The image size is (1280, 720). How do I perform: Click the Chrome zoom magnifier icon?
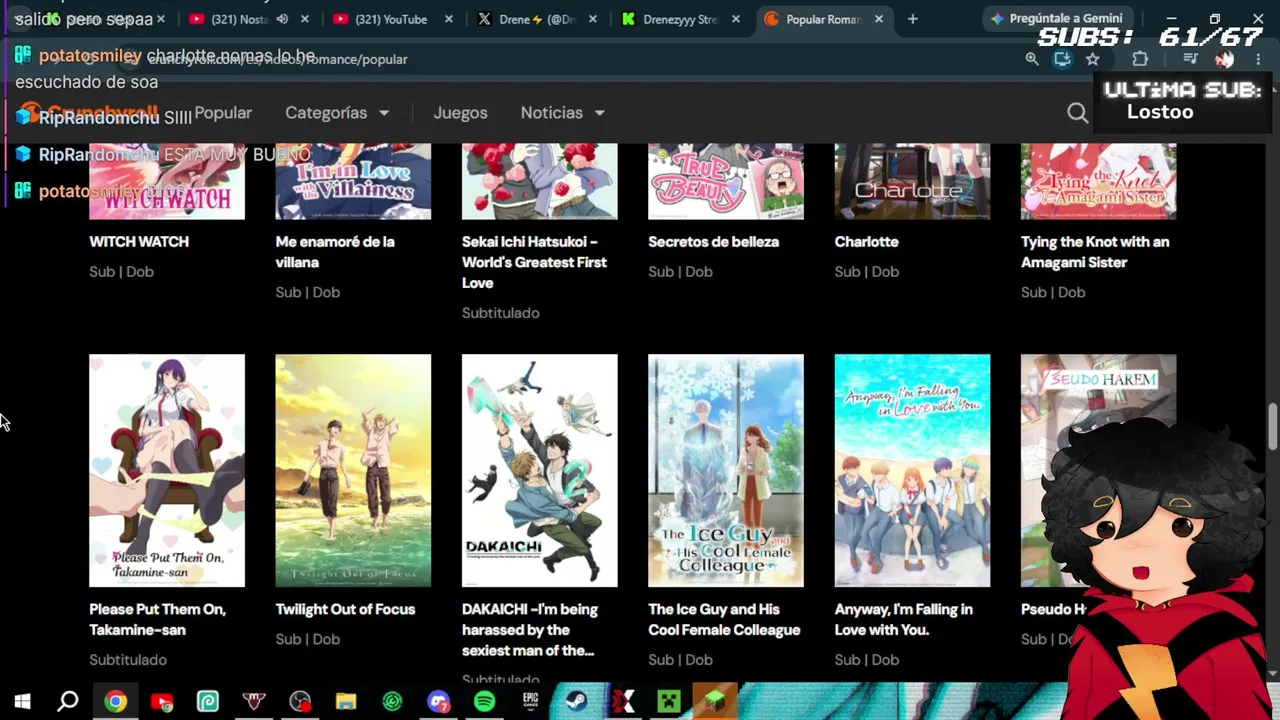click(1032, 59)
